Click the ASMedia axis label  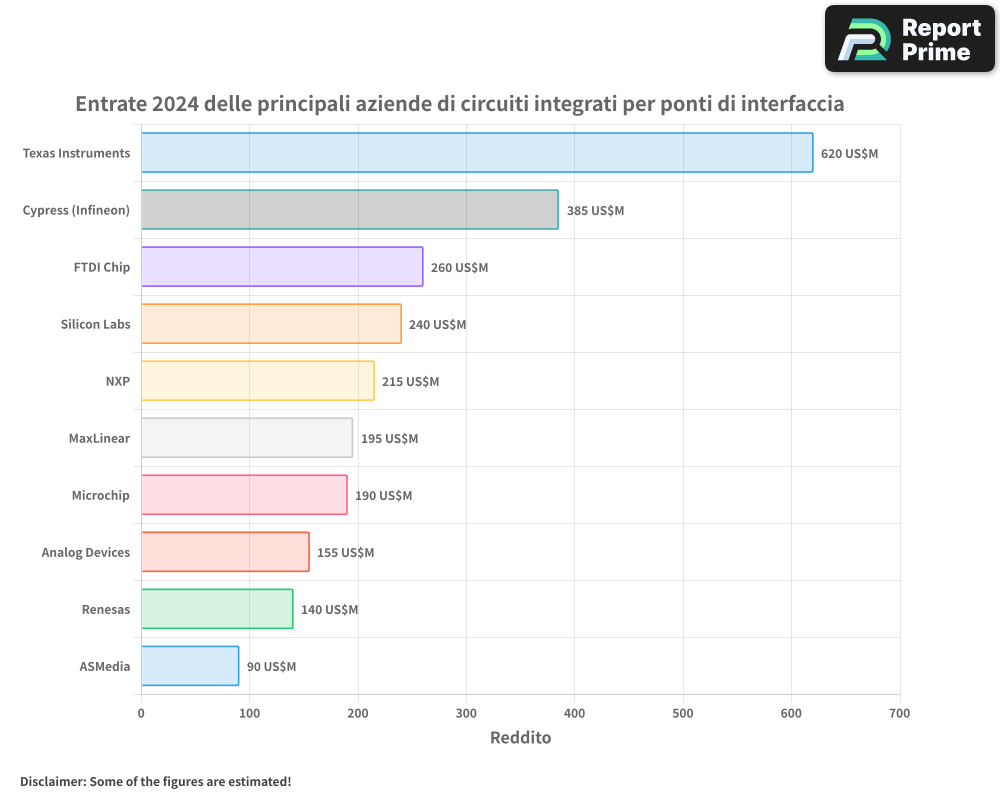(x=104, y=666)
